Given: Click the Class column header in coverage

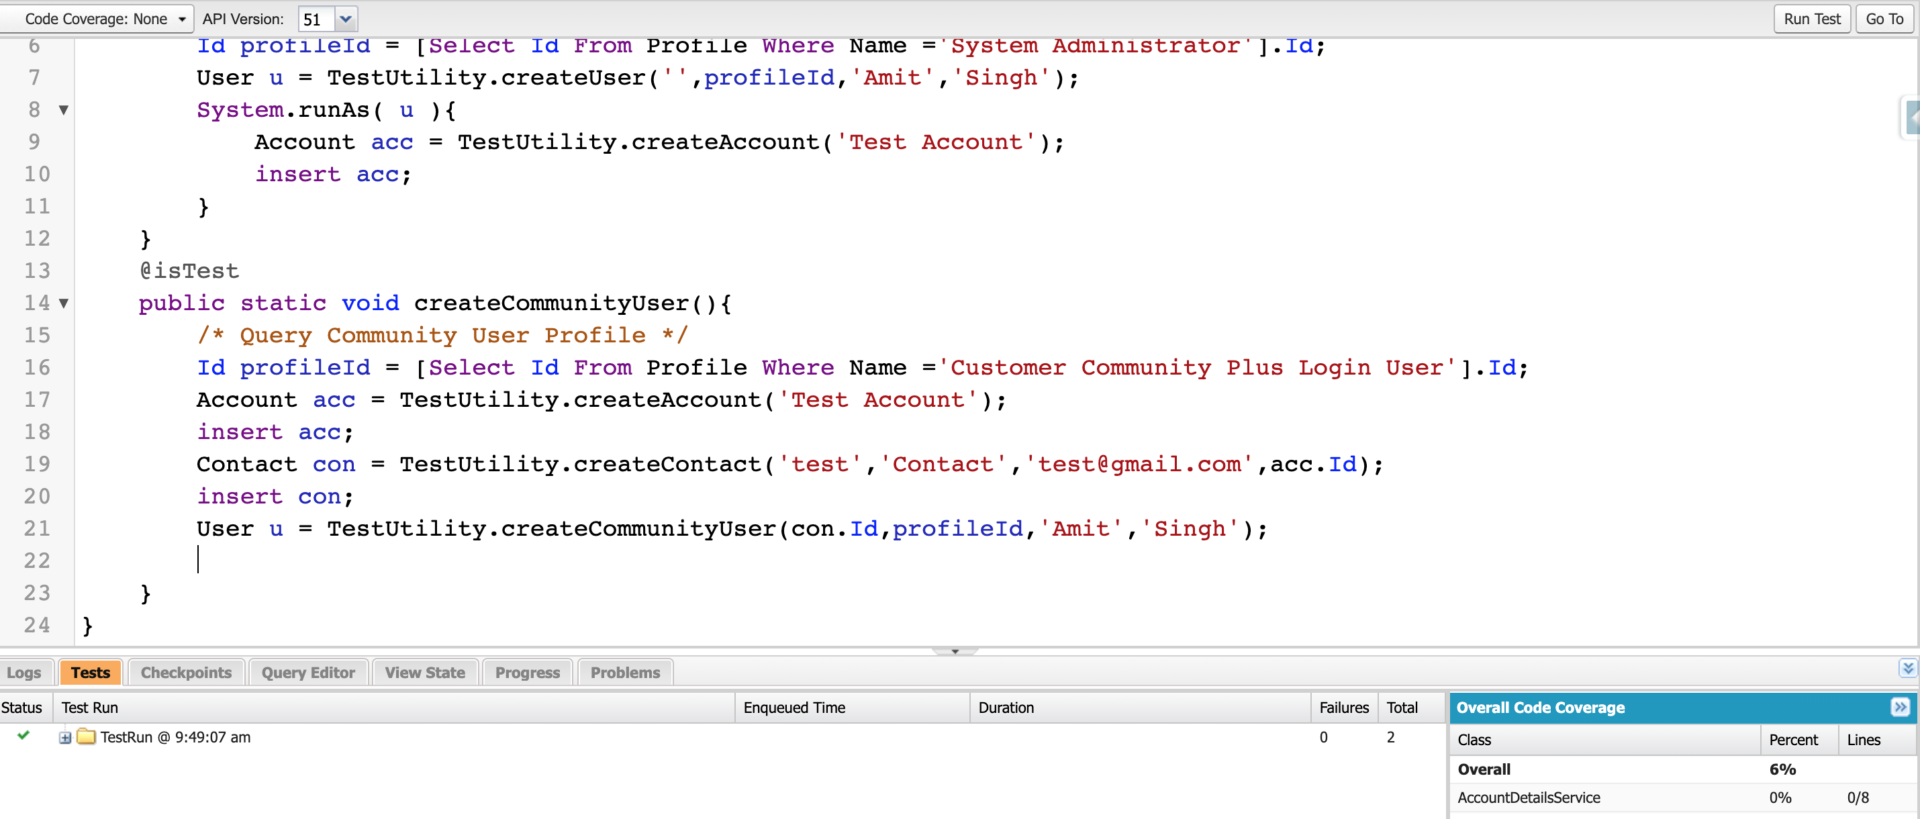Looking at the screenshot, I should pyautogui.click(x=1605, y=740).
